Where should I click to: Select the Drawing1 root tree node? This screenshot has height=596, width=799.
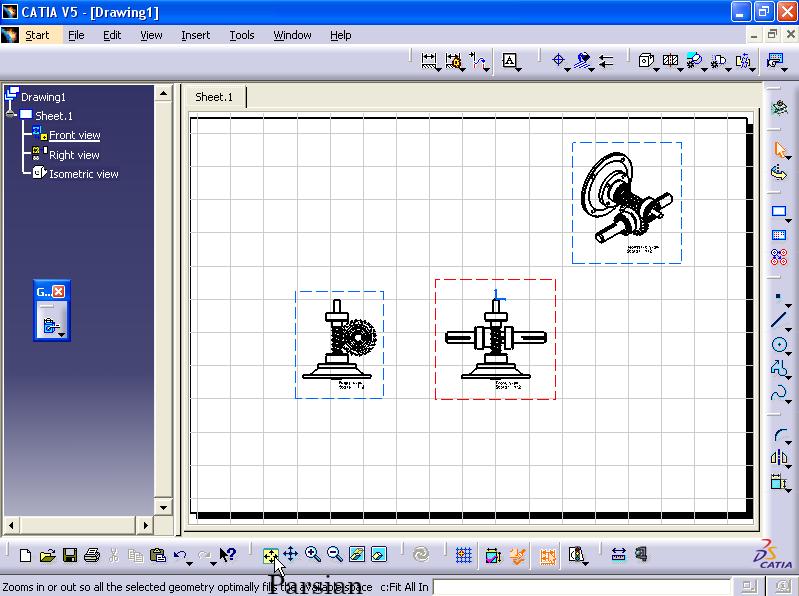coord(43,97)
